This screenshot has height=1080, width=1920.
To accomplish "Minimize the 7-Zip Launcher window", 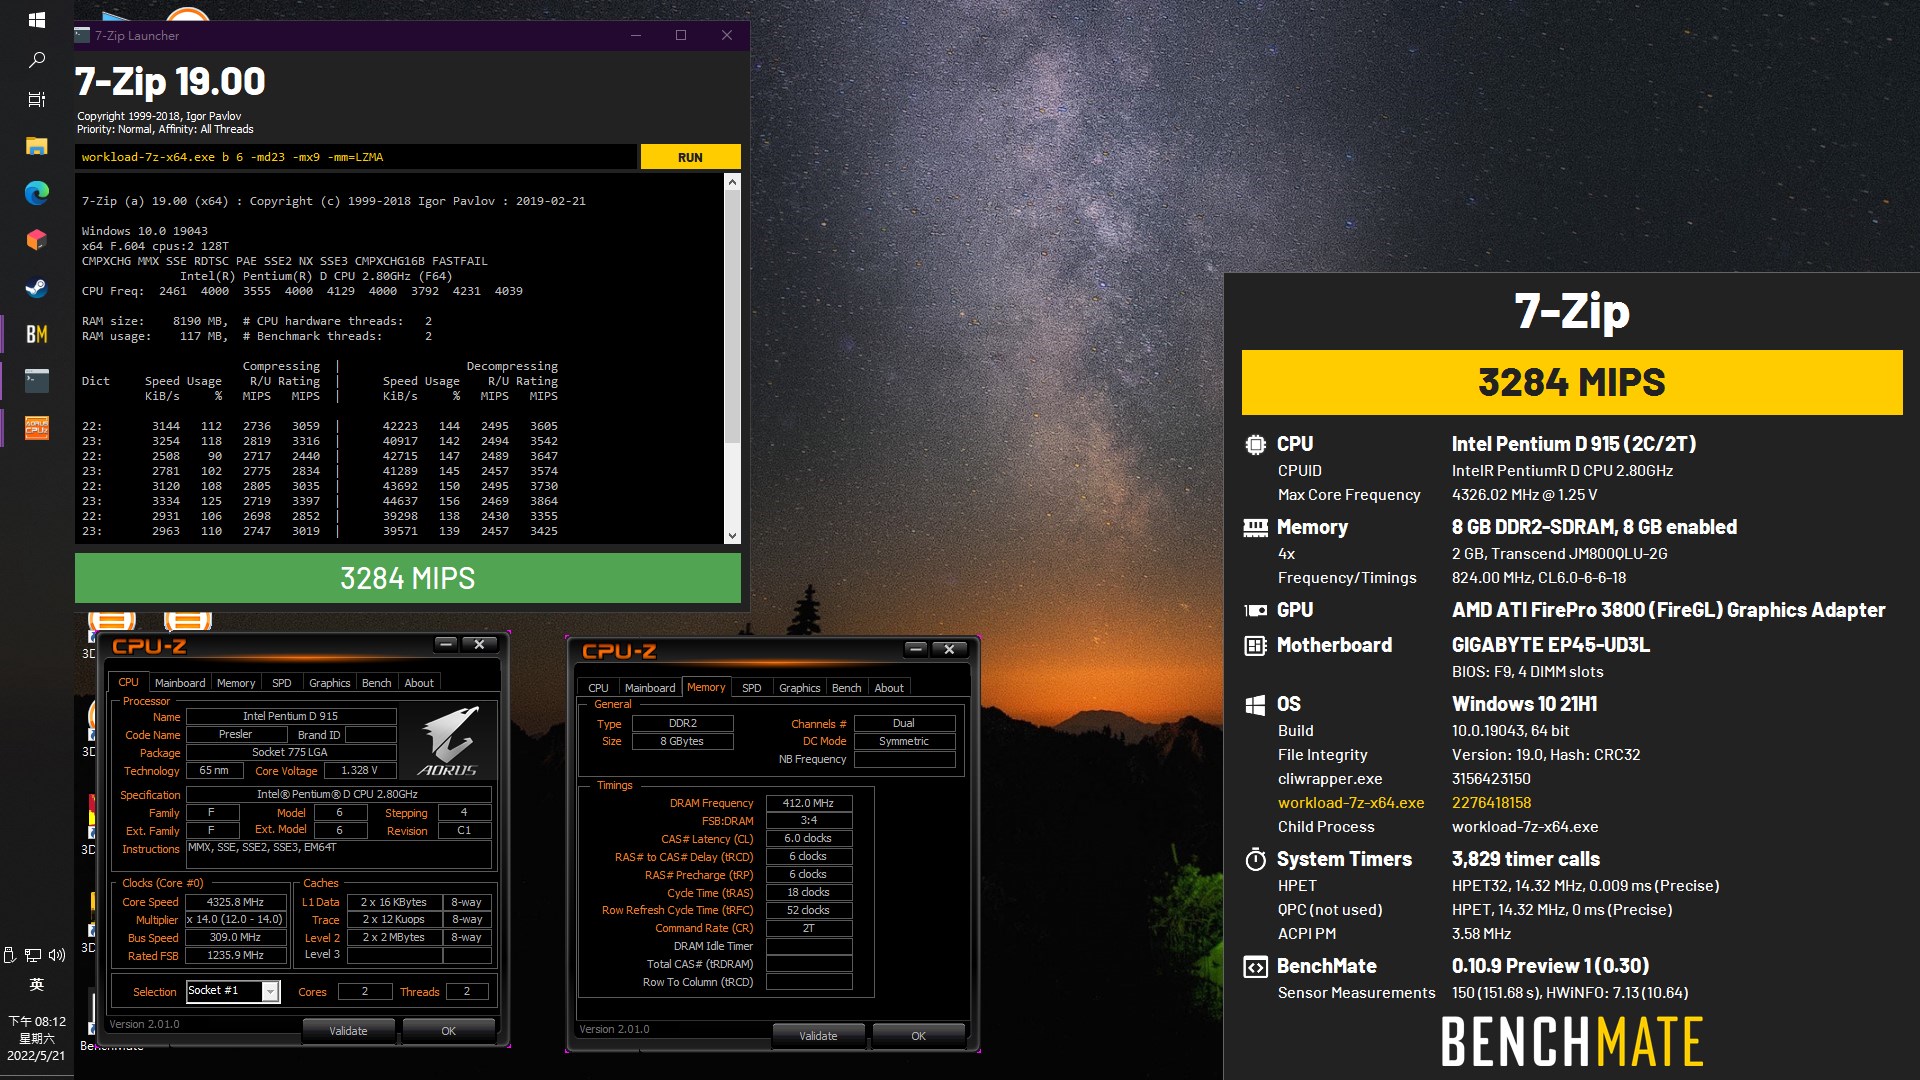I will point(635,35).
